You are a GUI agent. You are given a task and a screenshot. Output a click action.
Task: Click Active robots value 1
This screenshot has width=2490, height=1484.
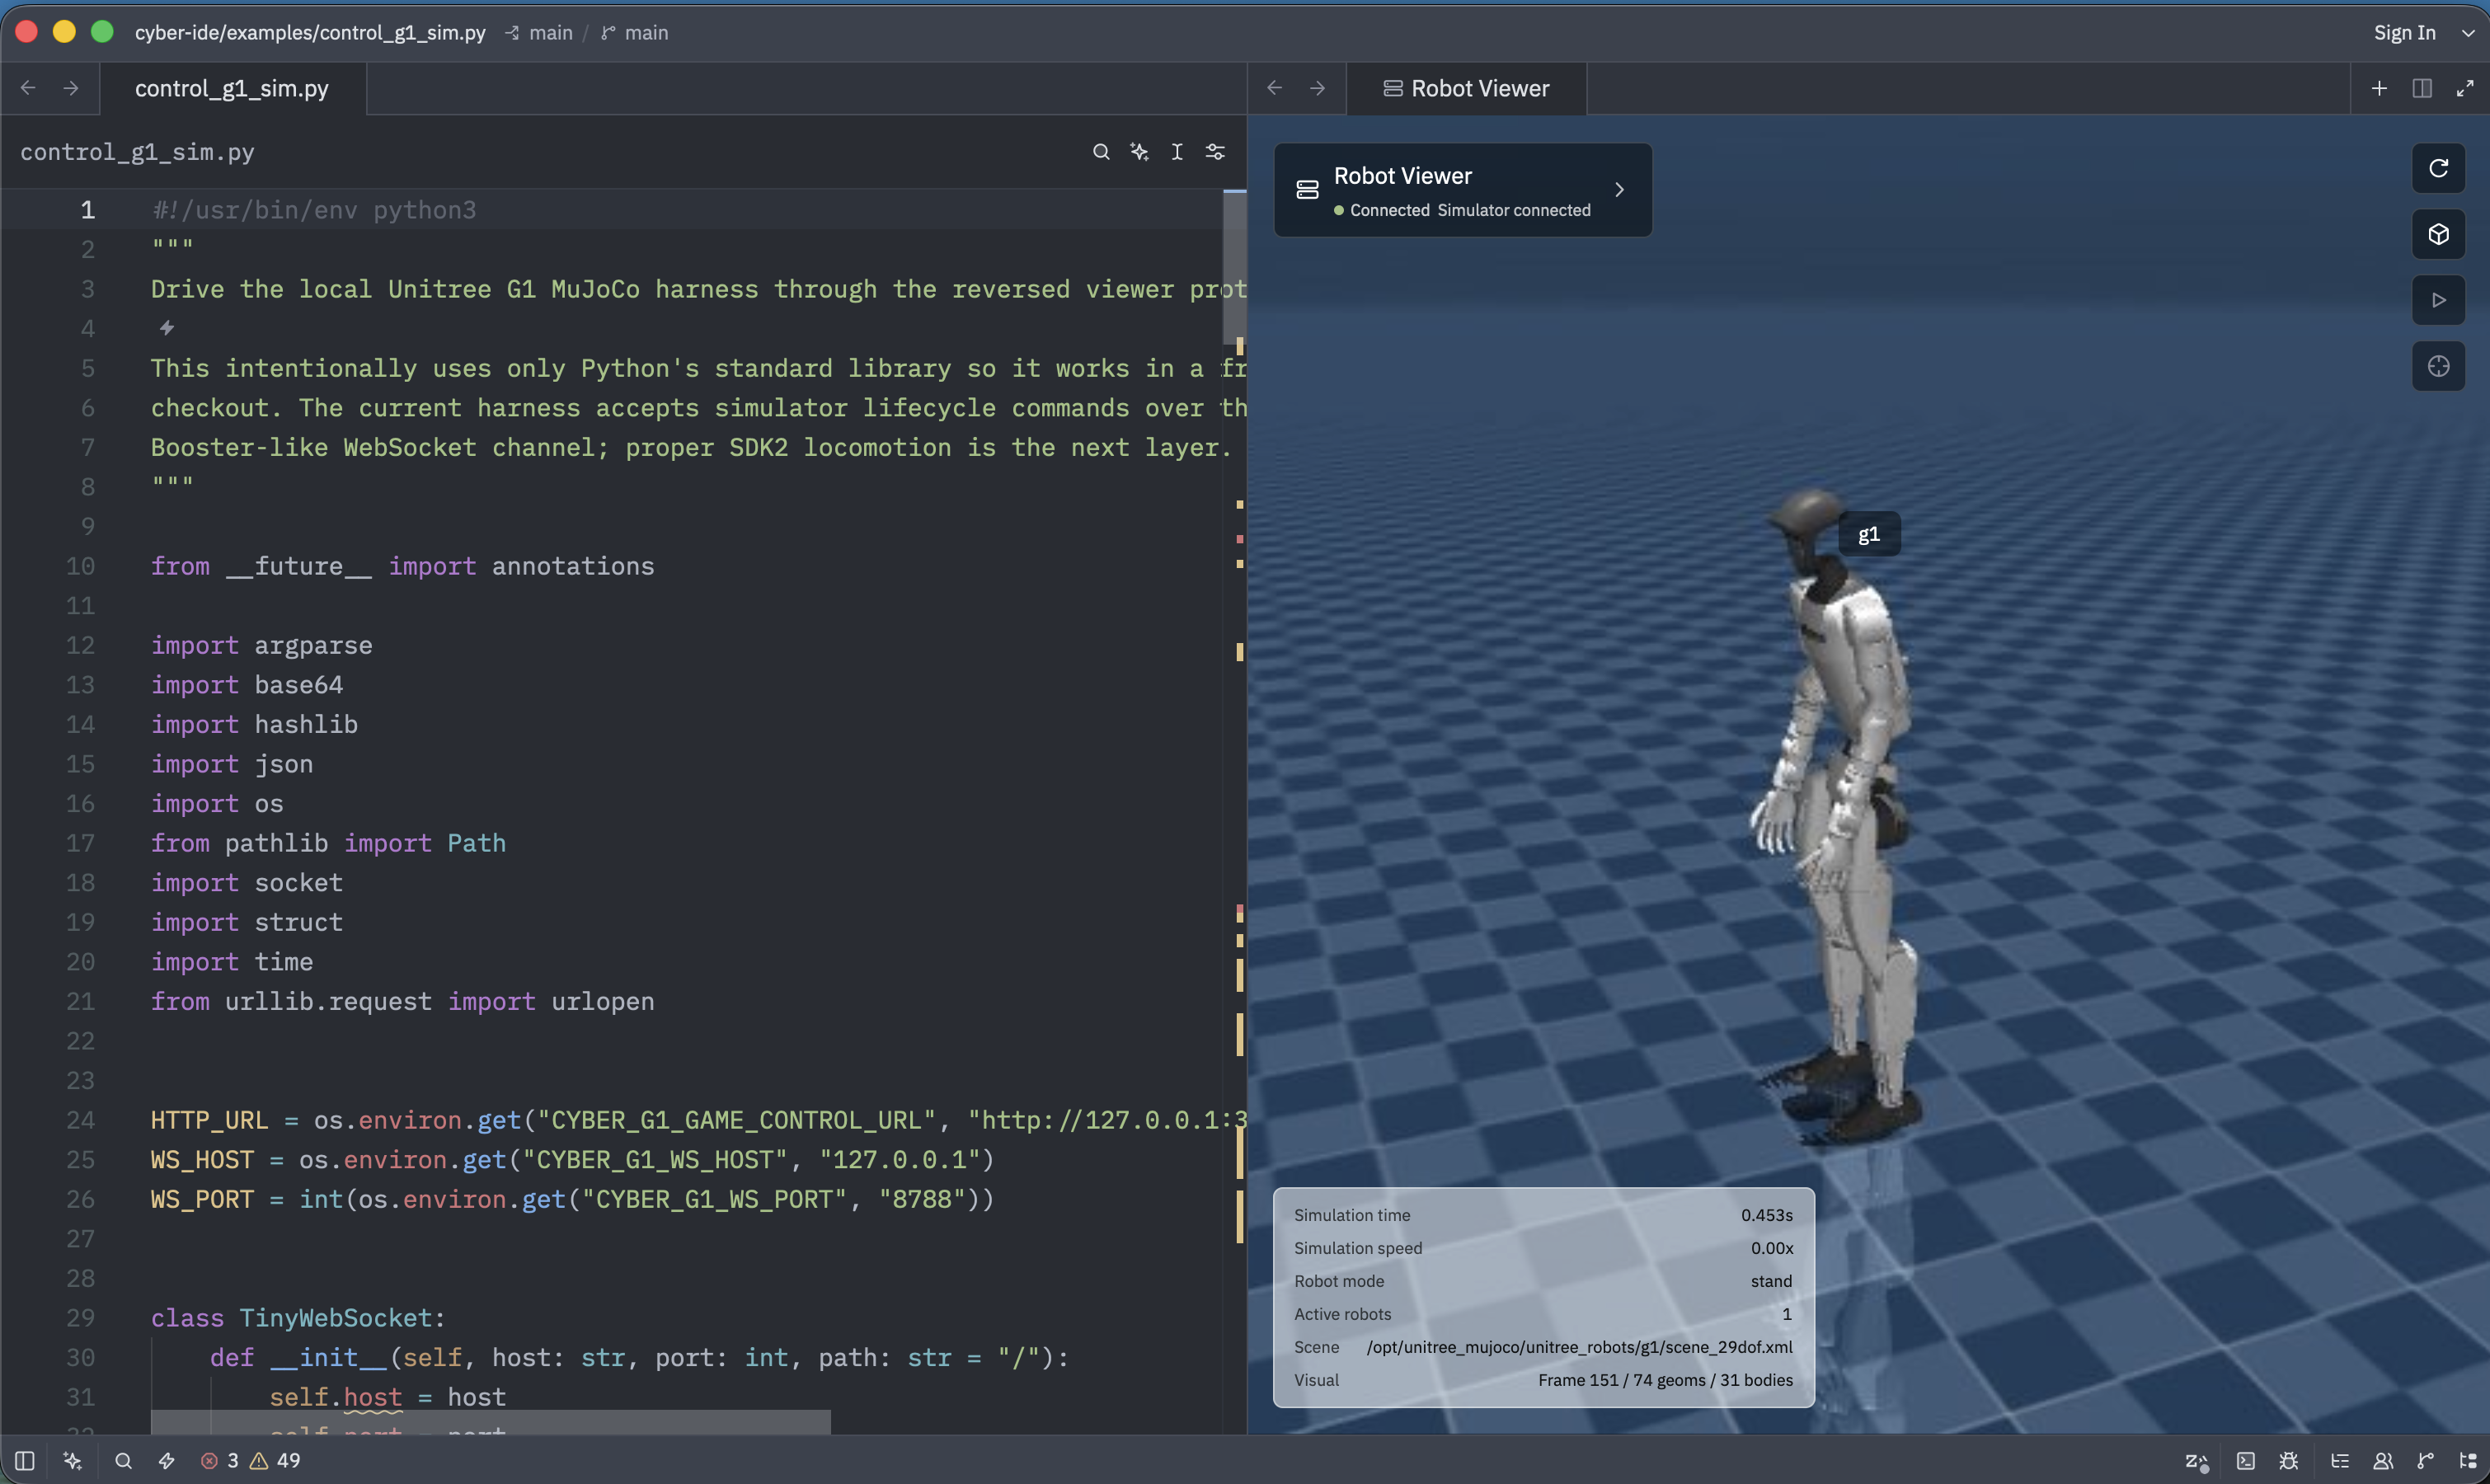pos(1786,1313)
